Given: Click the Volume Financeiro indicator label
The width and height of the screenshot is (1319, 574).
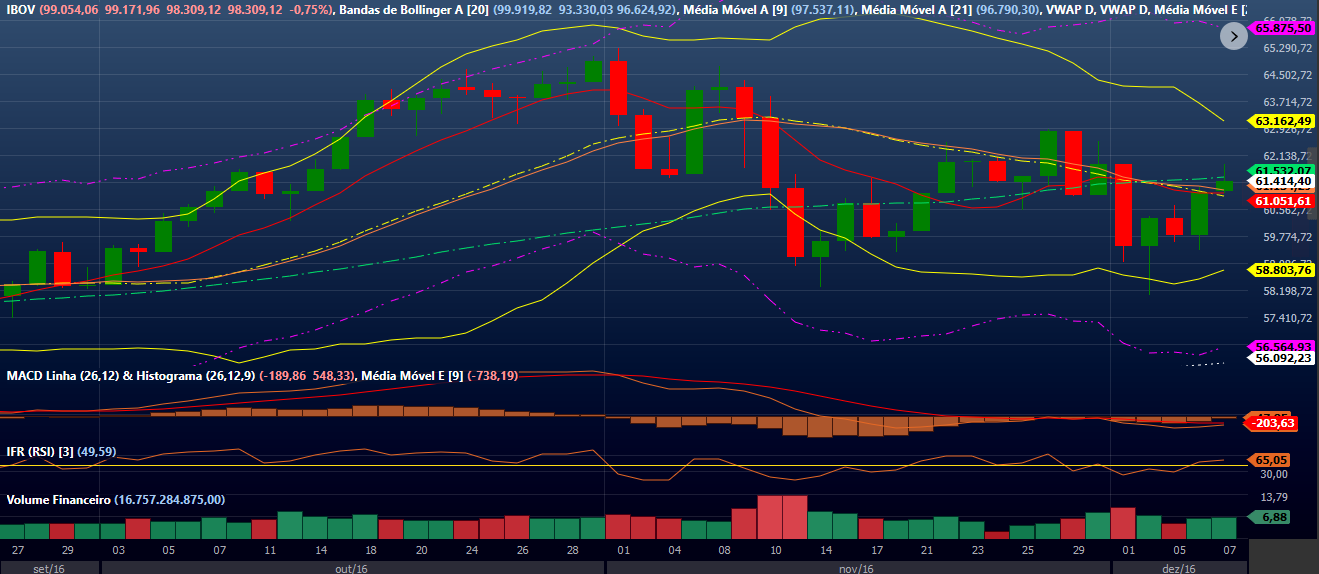Looking at the screenshot, I should click(x=59, y=499).
